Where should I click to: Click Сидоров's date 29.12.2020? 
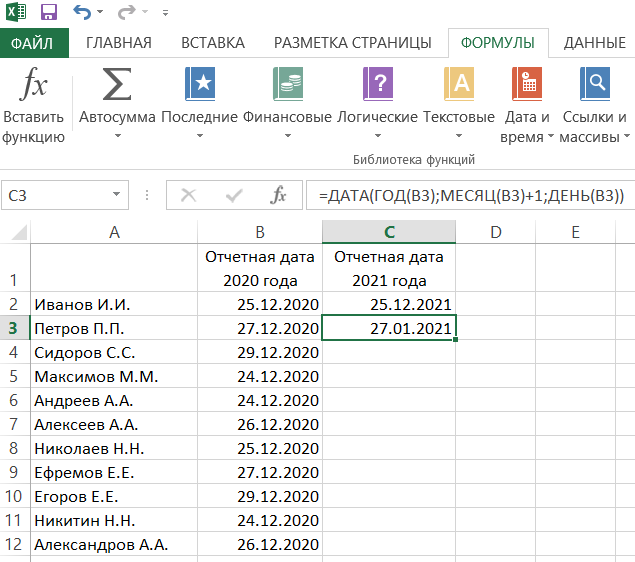260,352
